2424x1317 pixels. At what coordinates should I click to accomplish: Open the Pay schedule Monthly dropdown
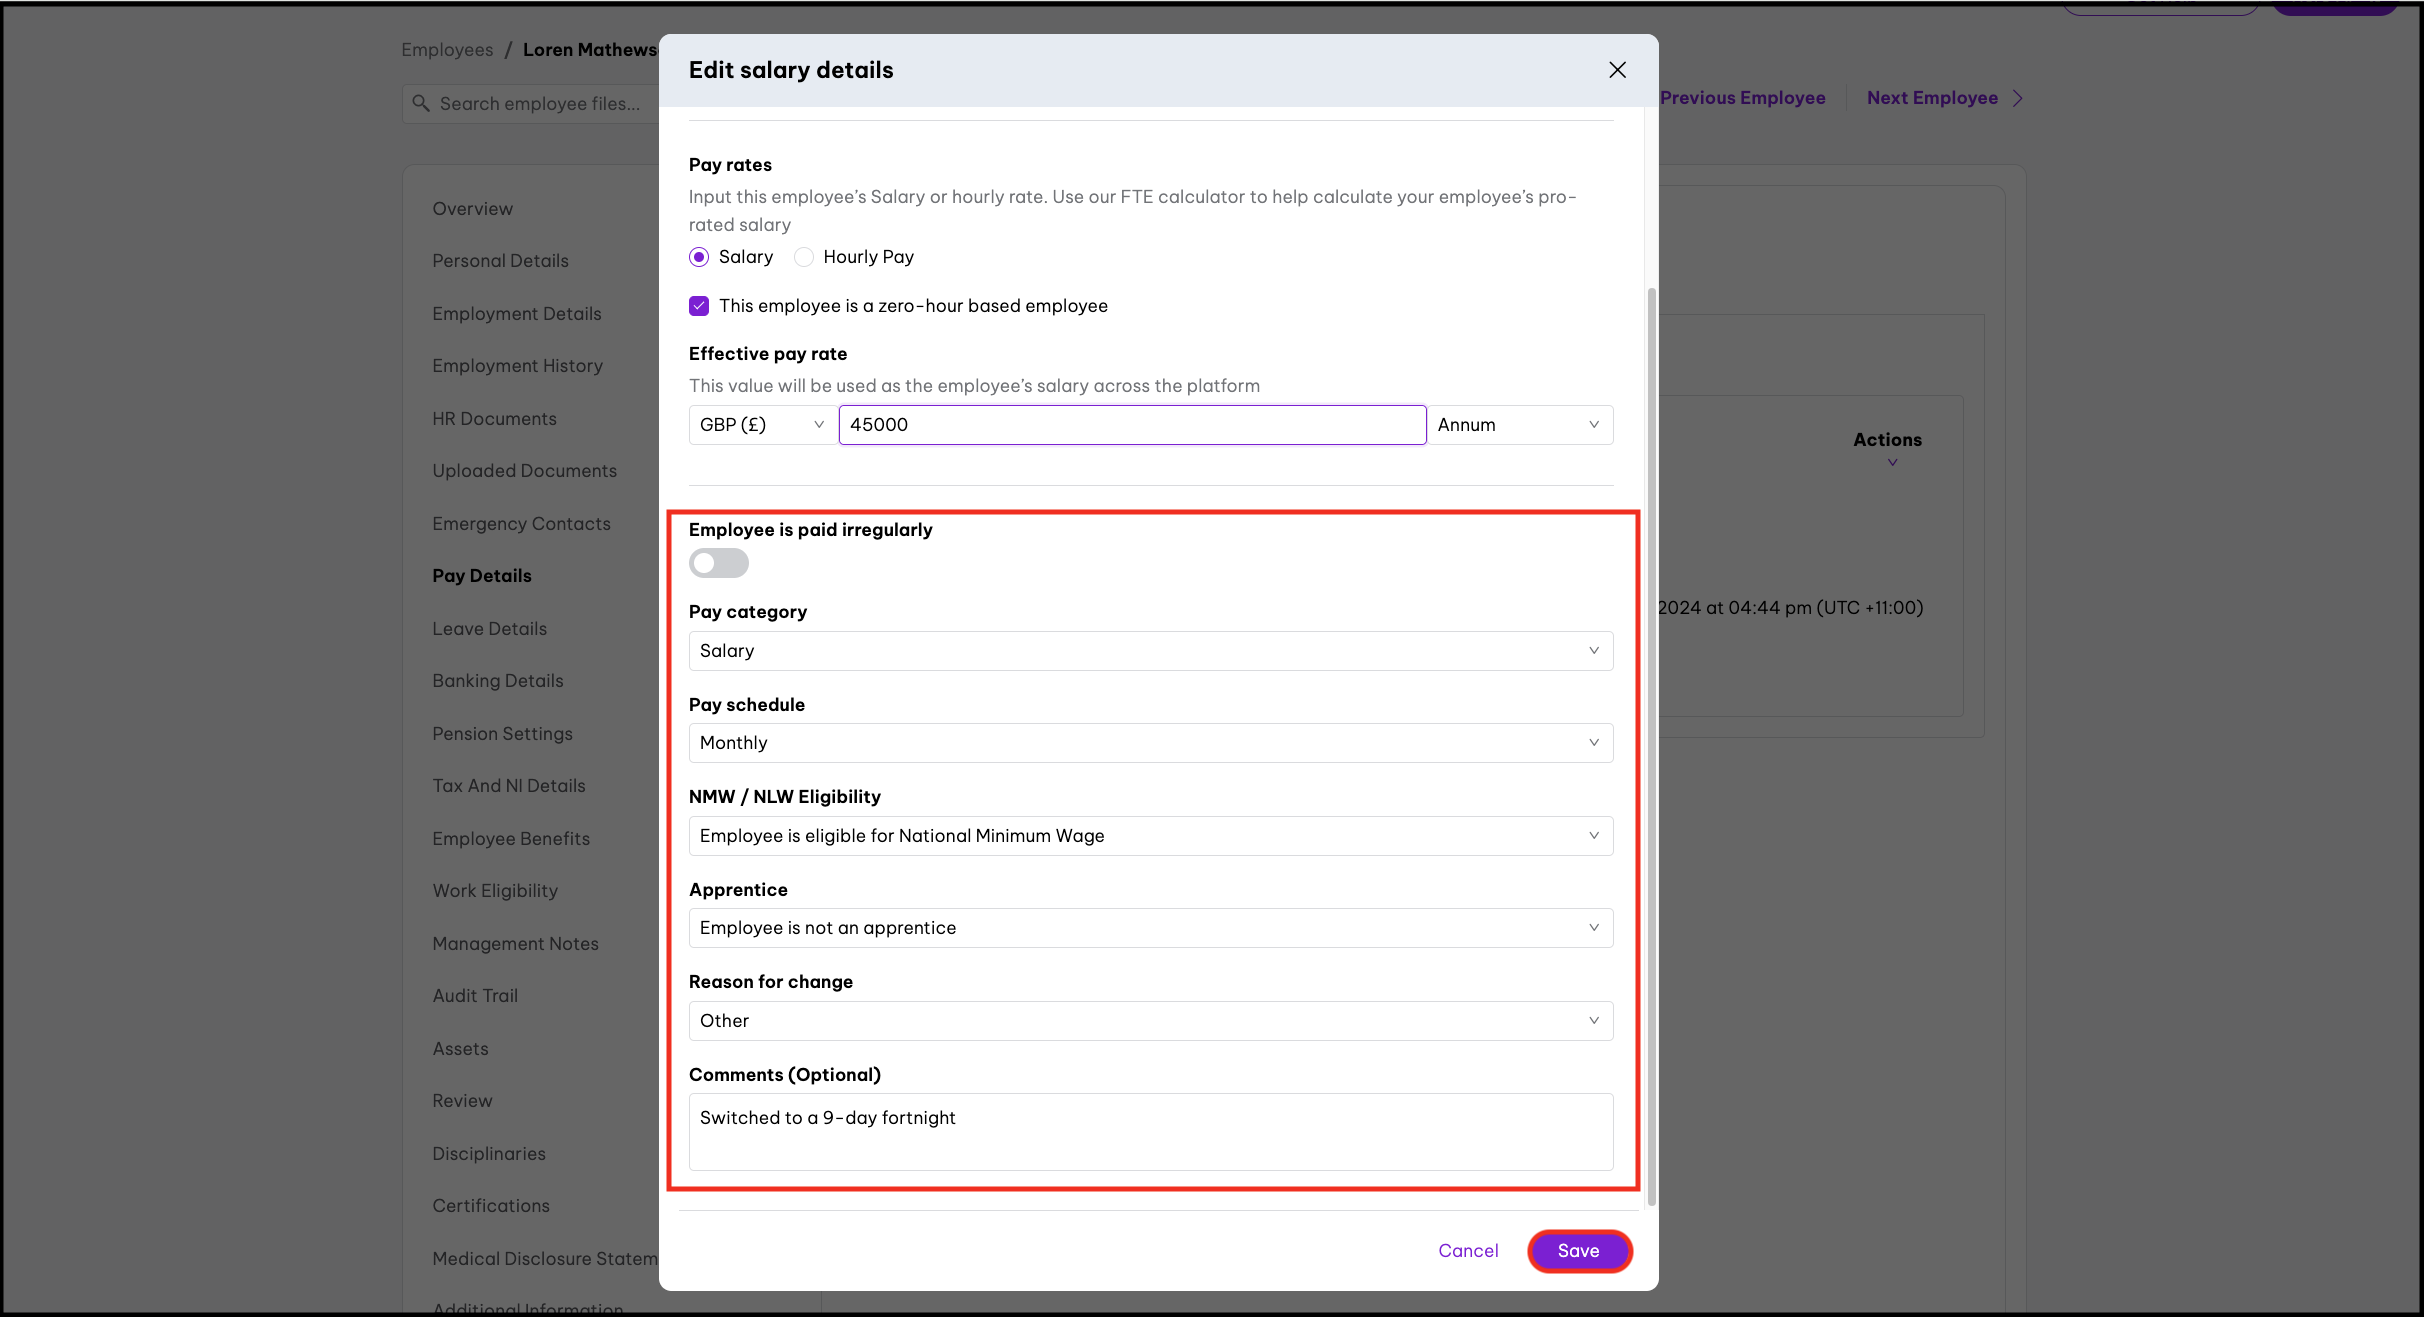coord(1150,743)
